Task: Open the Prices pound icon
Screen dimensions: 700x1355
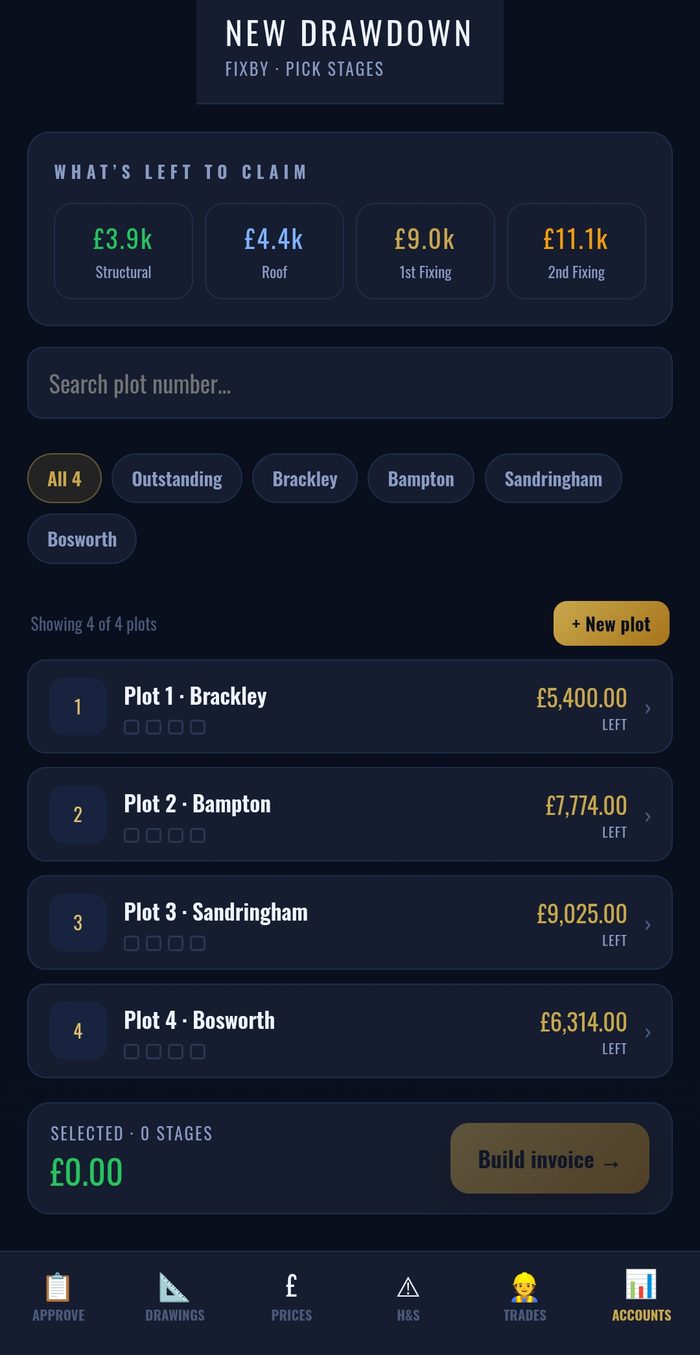Action: click(x=291, y=1286)
